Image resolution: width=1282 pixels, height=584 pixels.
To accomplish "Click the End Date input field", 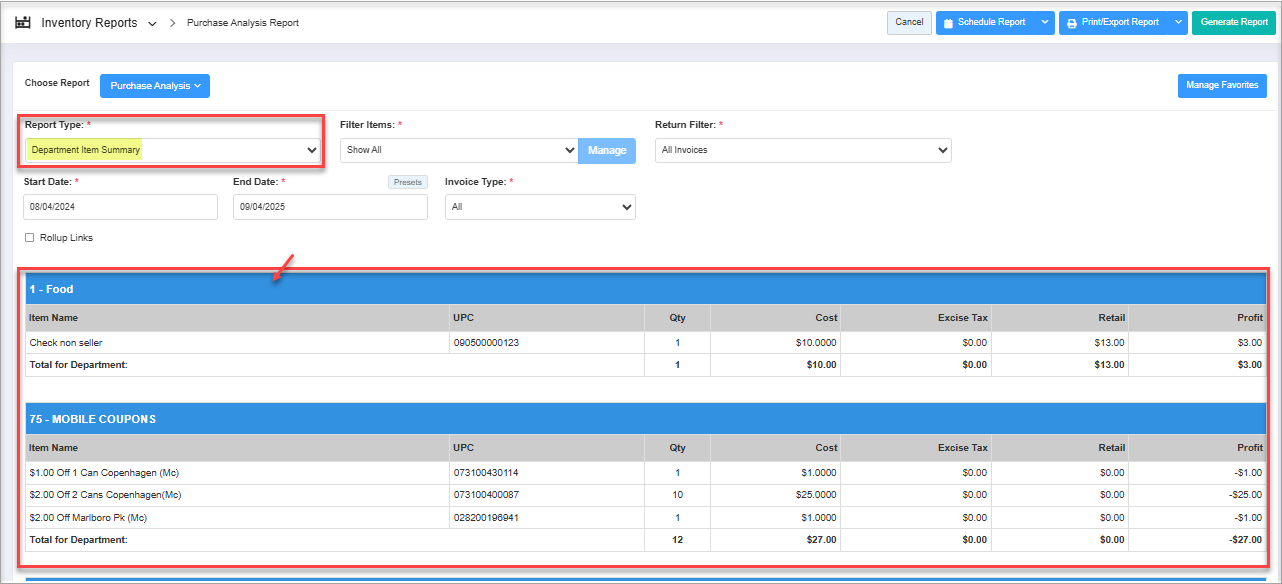I will (330, 207).
